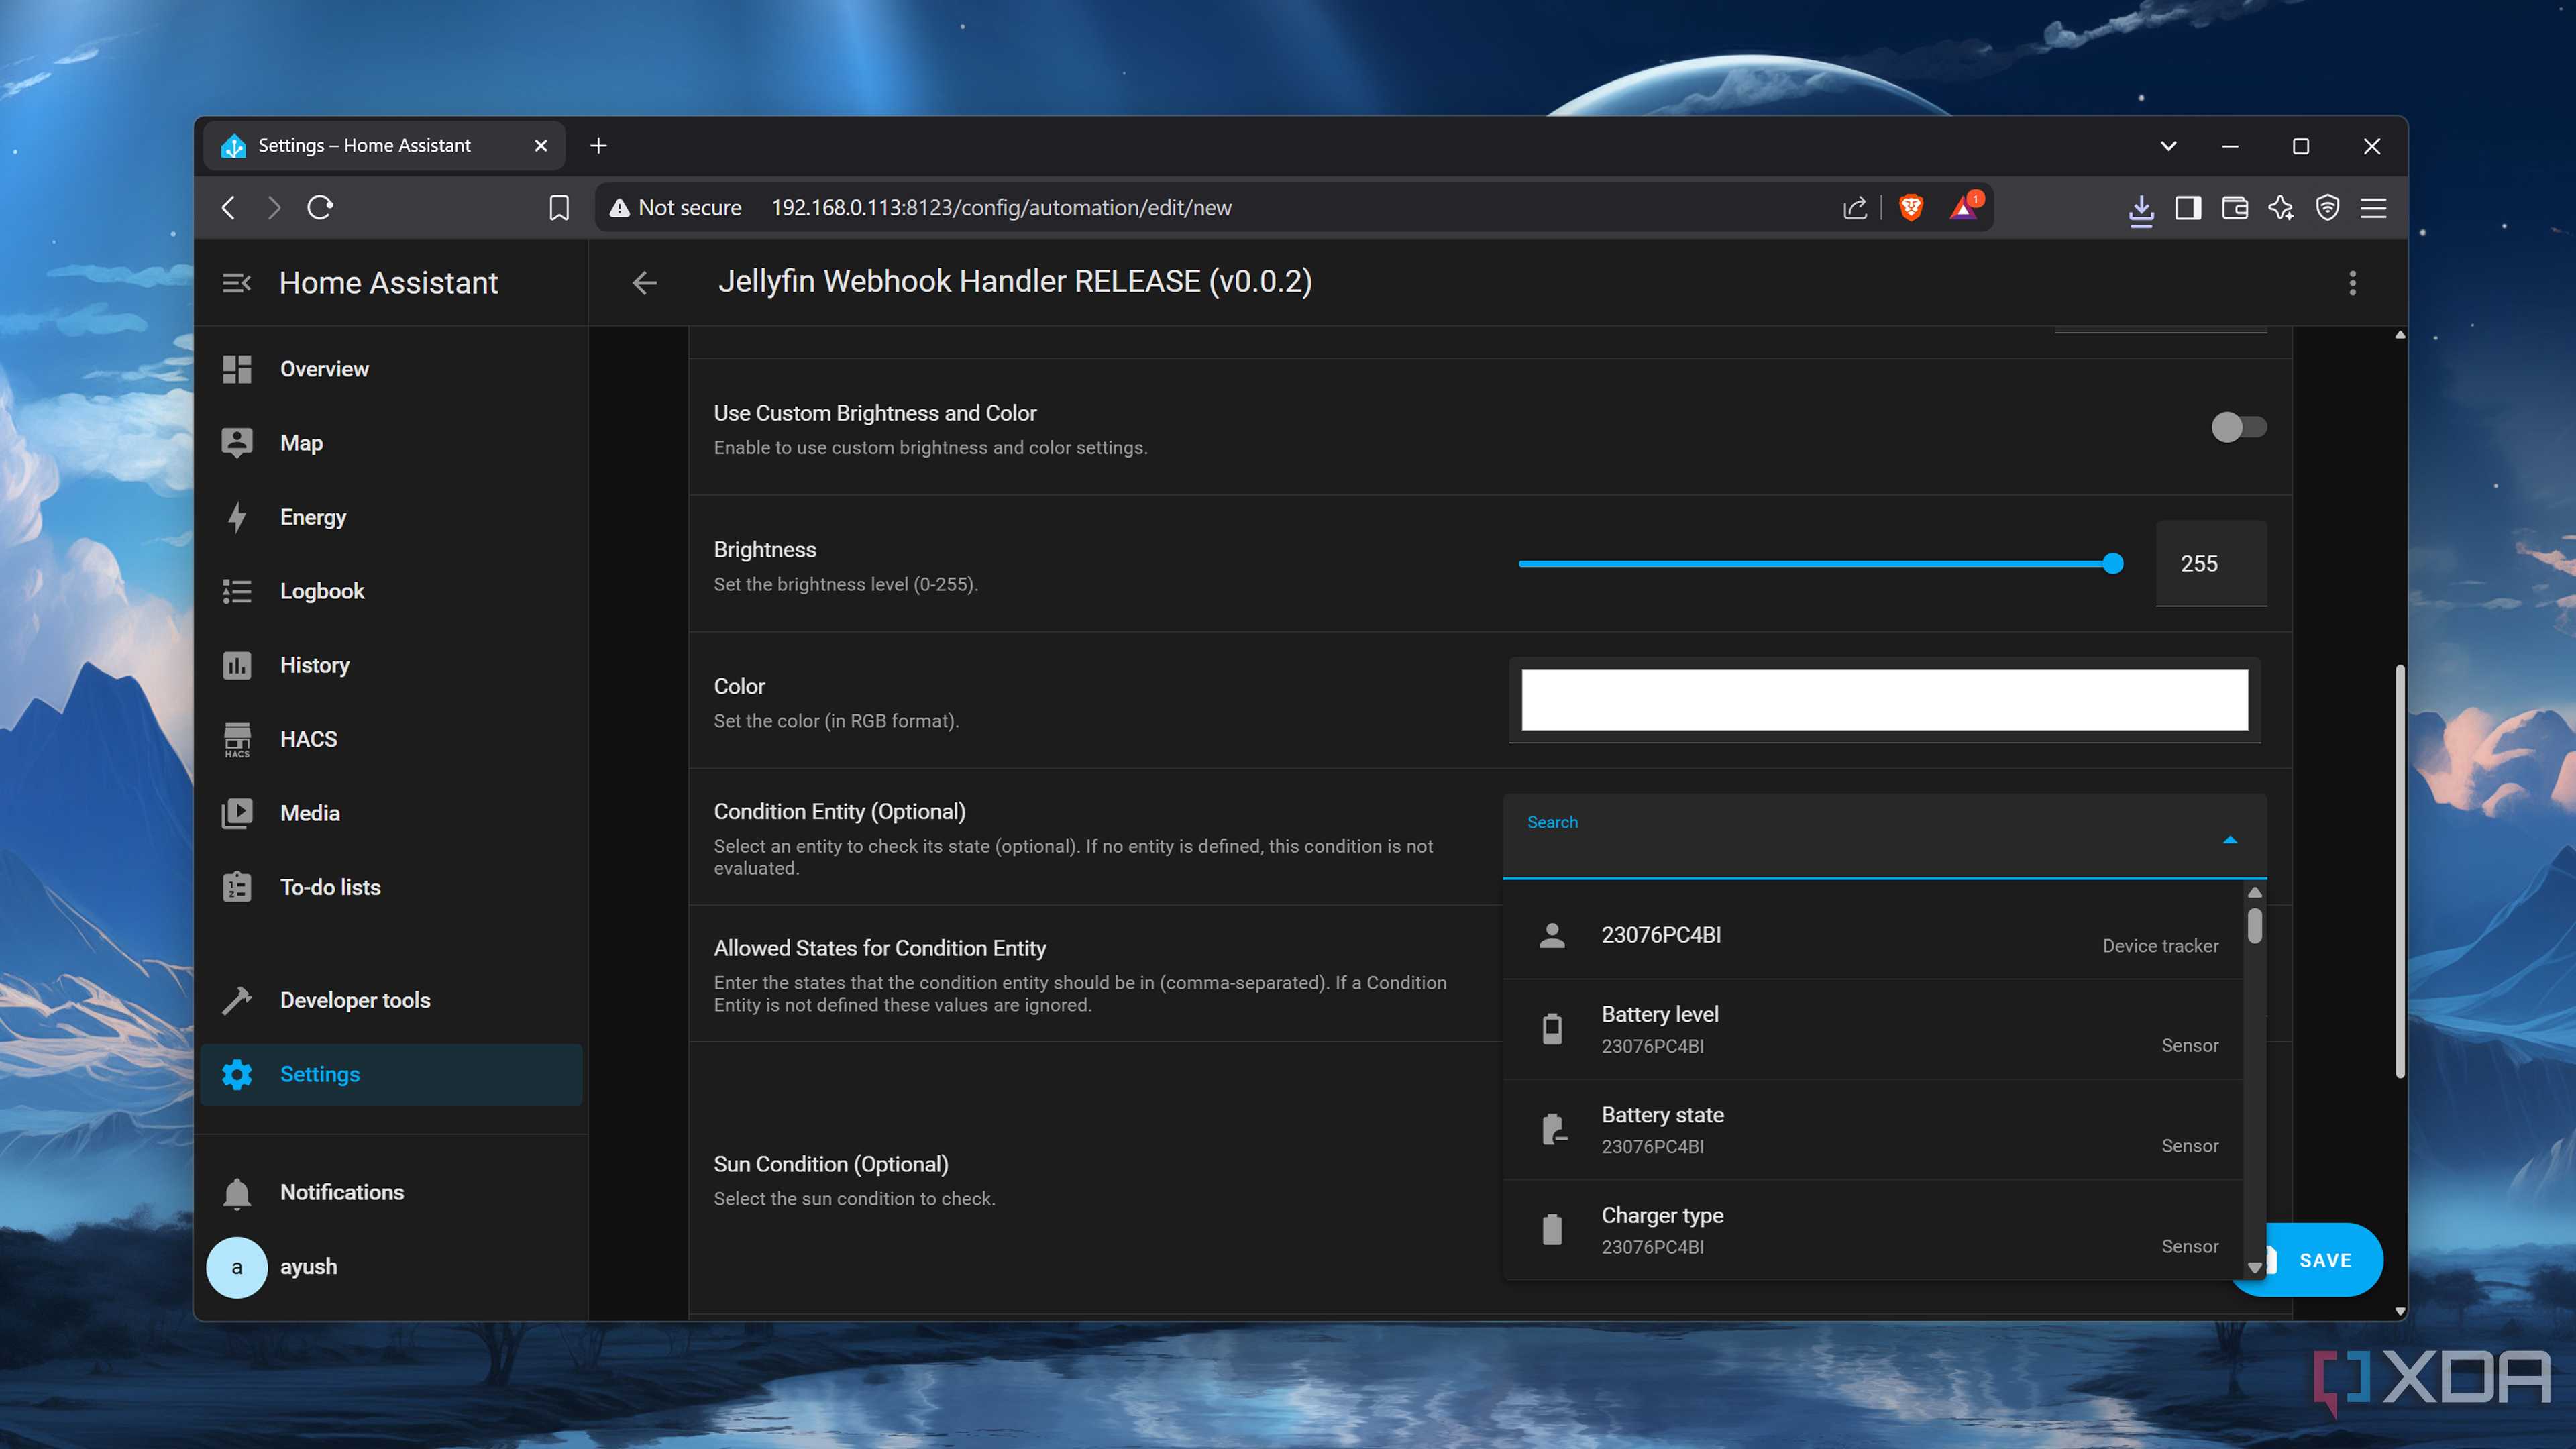The image size is (2576, 1449).
Task: Go back with the automation editor arrow
Action: point(645,283)
